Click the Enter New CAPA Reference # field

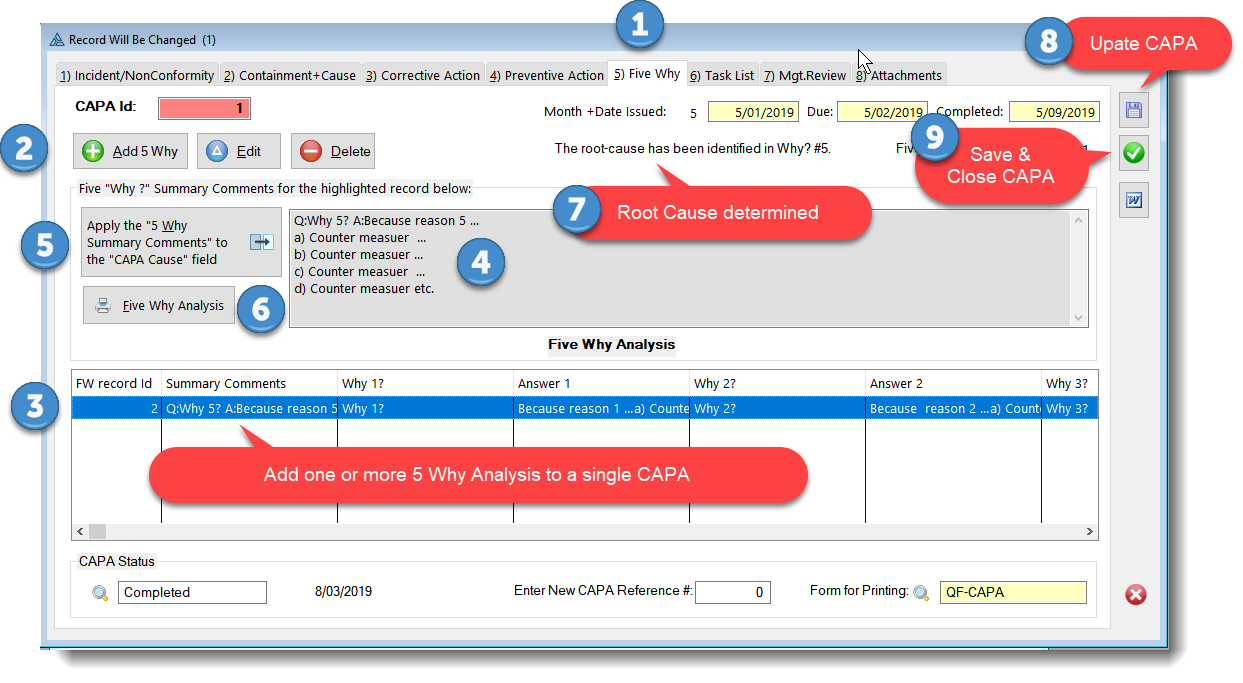click(732, 593)
